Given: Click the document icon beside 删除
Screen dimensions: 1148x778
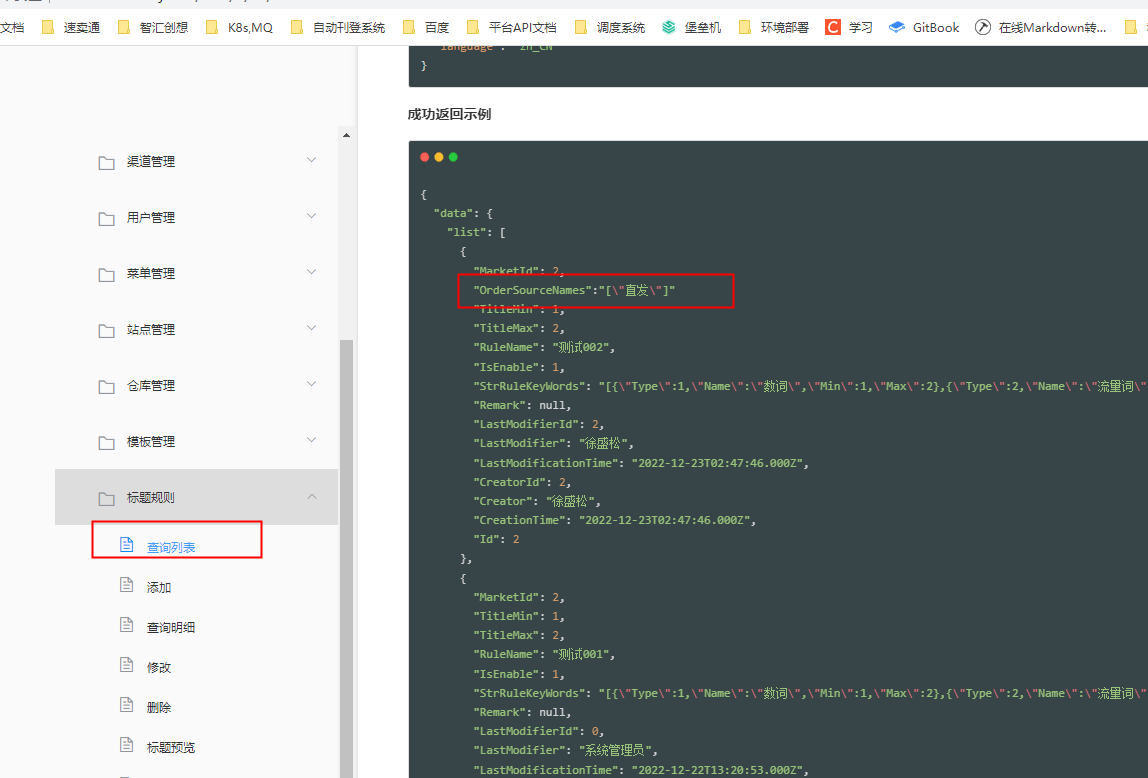Looking at the screenshot, I should 127,706.
